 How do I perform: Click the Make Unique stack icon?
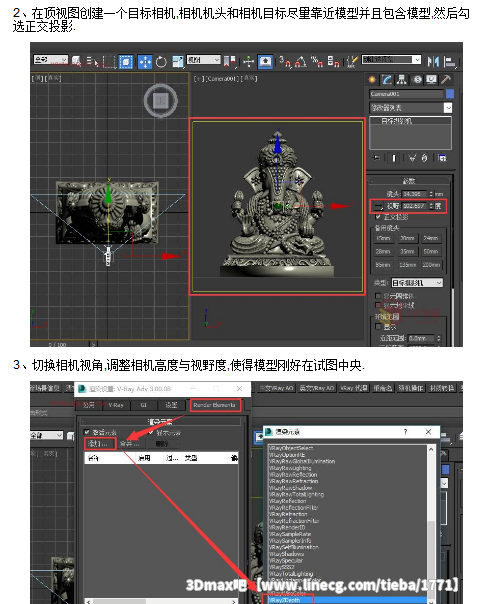click(412, 158)
